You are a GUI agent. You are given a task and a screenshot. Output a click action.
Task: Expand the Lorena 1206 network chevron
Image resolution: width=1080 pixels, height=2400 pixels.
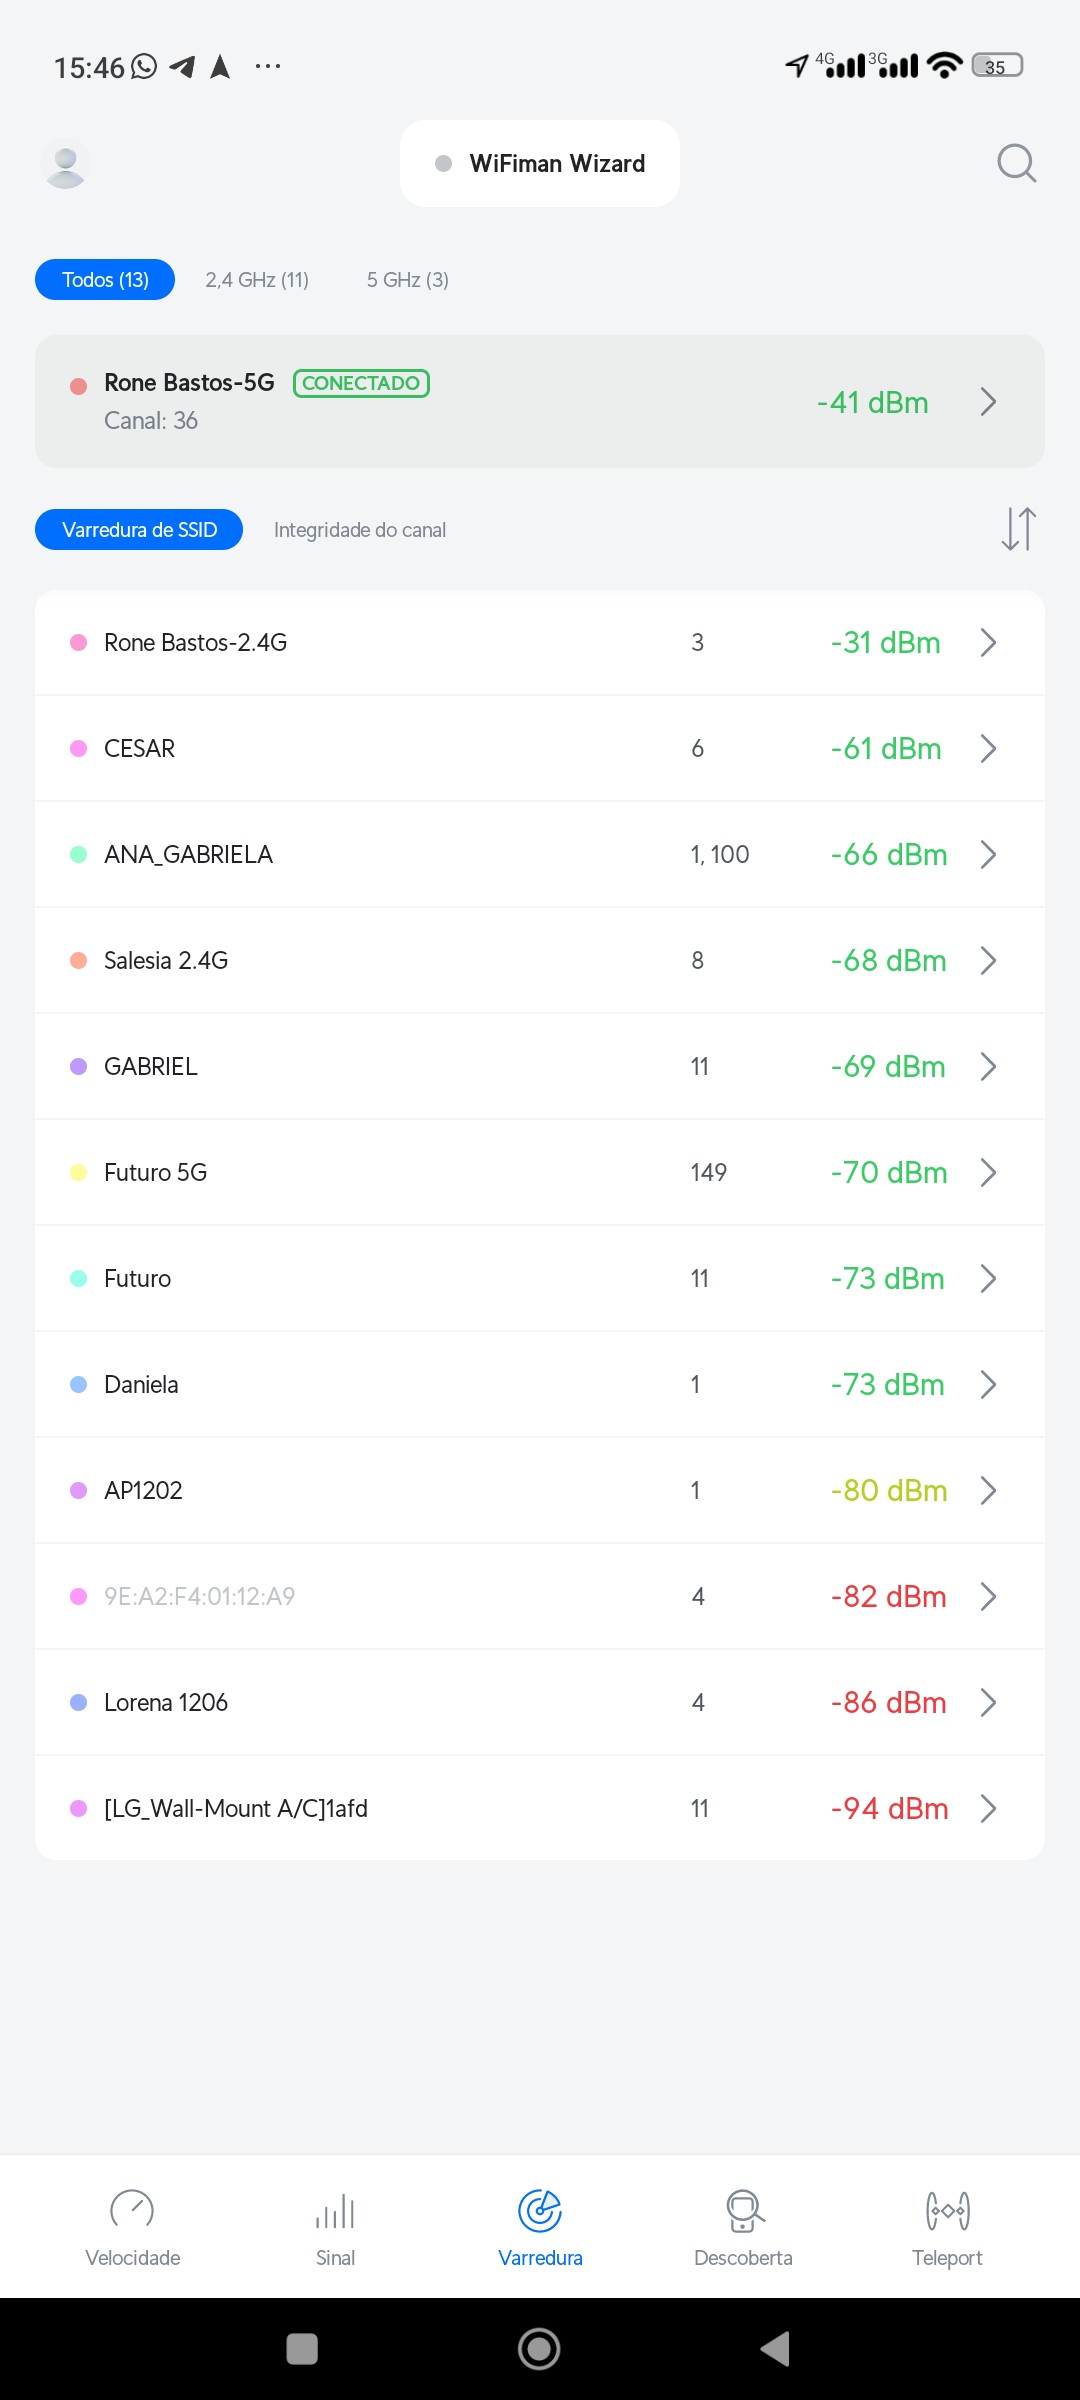pyautogui.click(x=988, y=1702)
